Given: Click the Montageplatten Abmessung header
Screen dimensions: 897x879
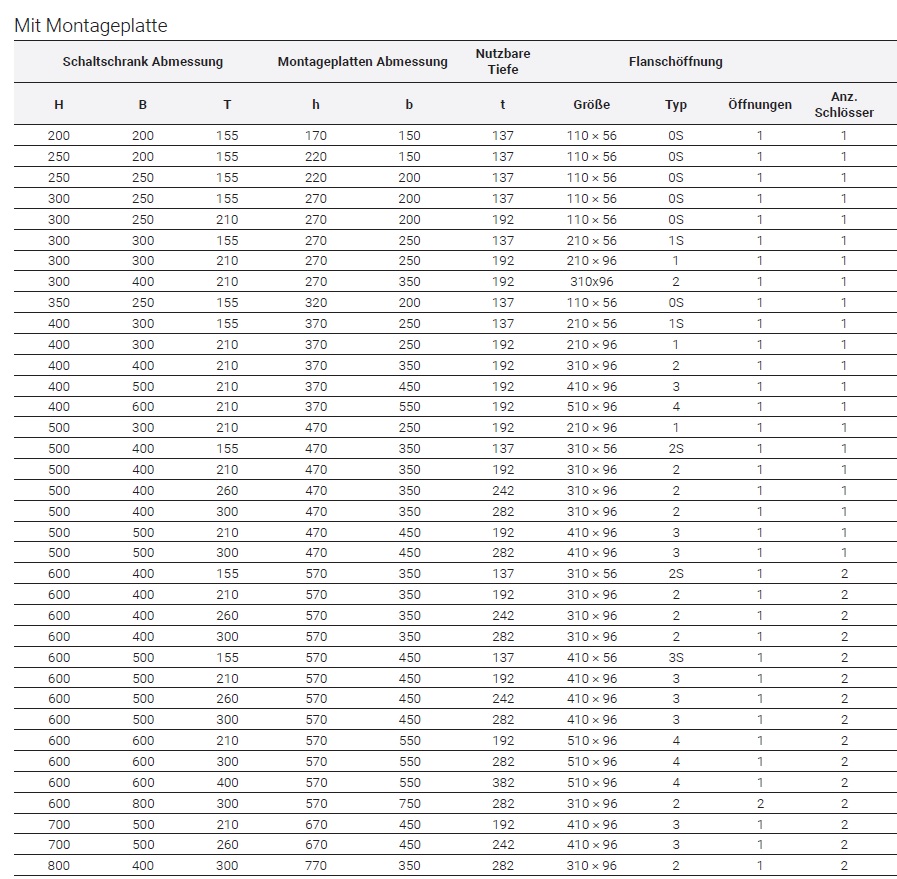Looking at the screenshot, I should (x=362, y=62).
